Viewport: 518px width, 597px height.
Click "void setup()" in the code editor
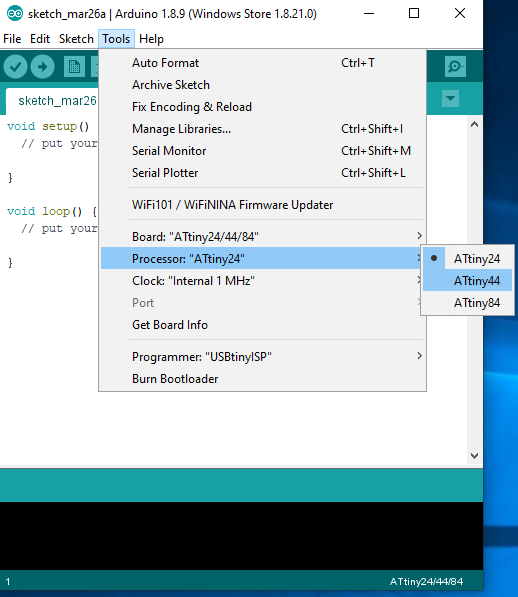coord(48,126)
